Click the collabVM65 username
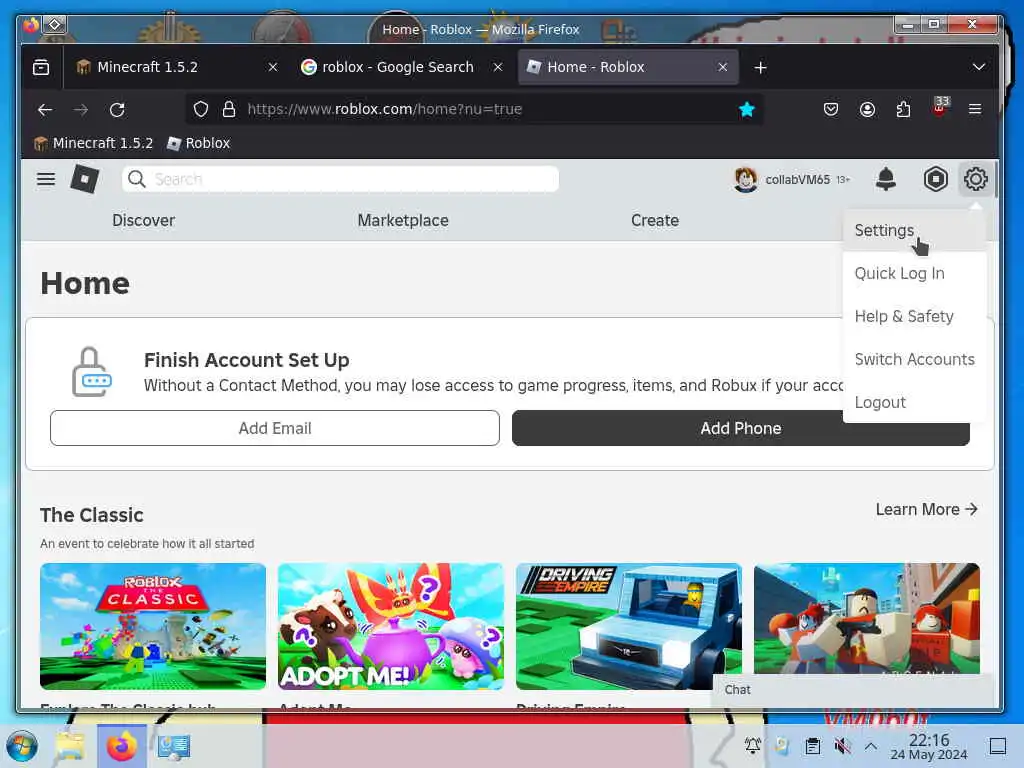 point(797,180)
